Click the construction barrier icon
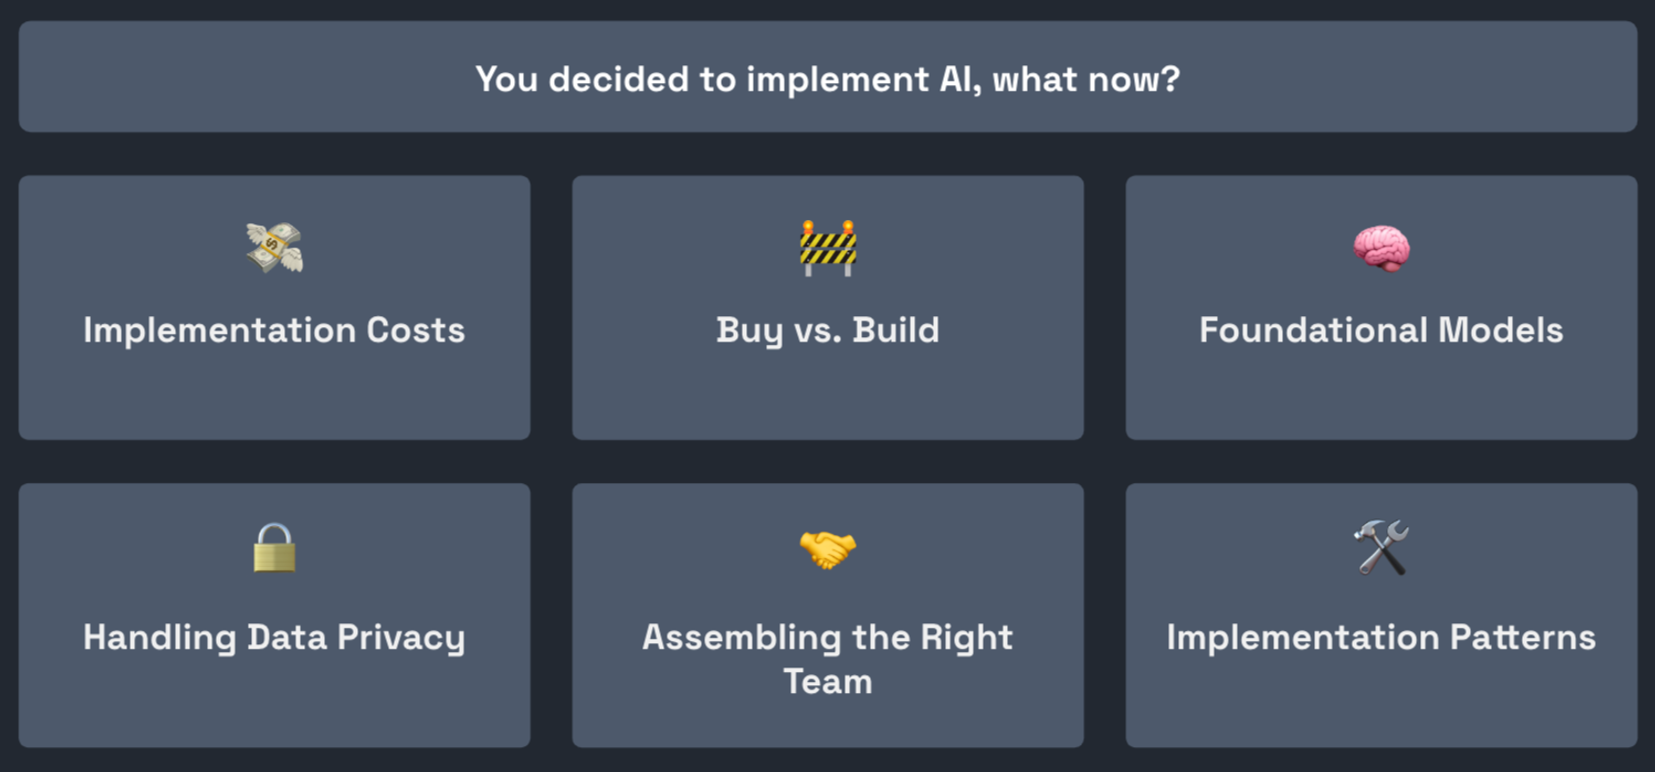The height and width of the screenshot is (772, 1655). pyautogui.click(x=827, y=248)
